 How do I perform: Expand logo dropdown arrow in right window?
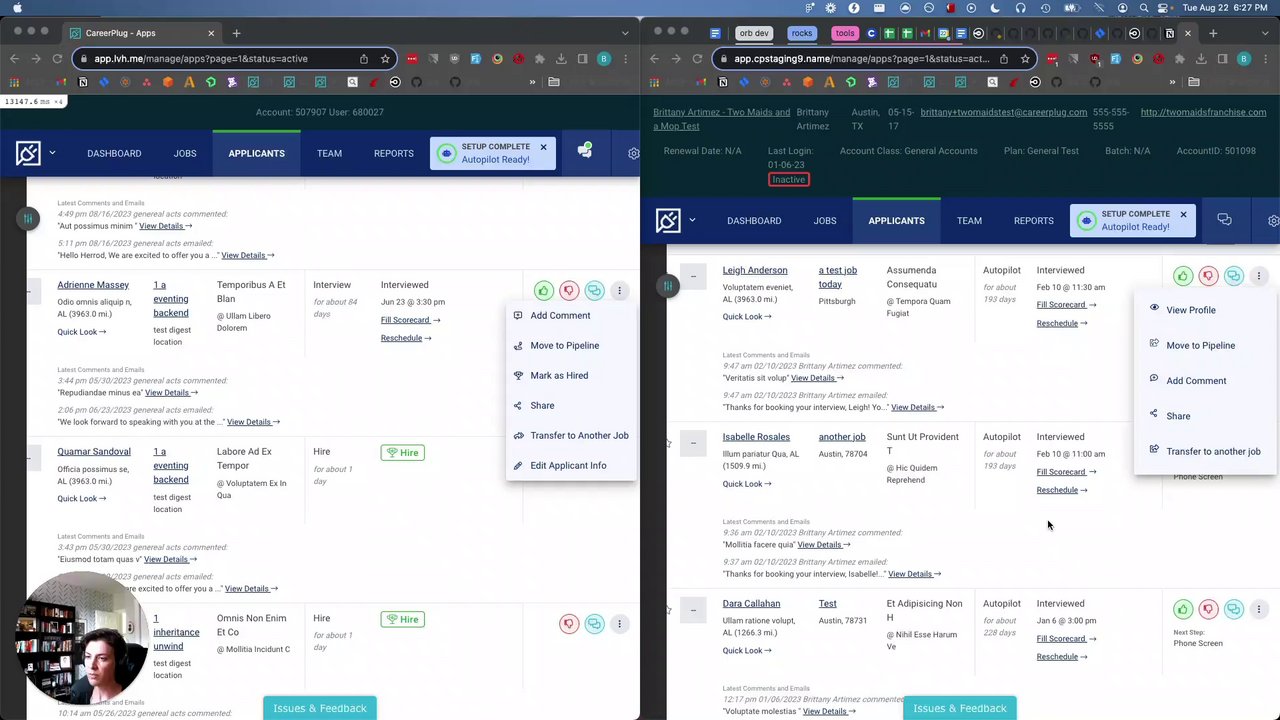point(692,220)
